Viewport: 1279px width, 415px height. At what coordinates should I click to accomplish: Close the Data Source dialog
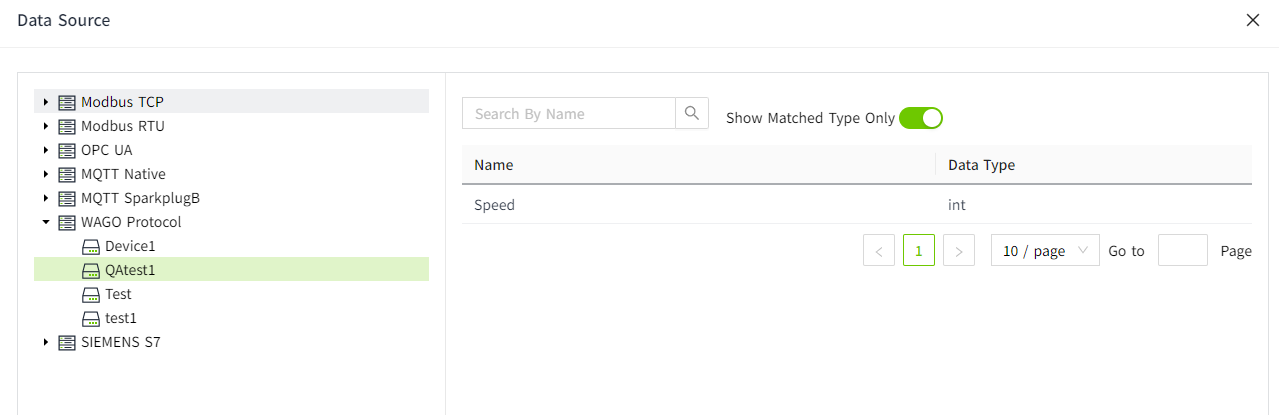point(1252,20)
